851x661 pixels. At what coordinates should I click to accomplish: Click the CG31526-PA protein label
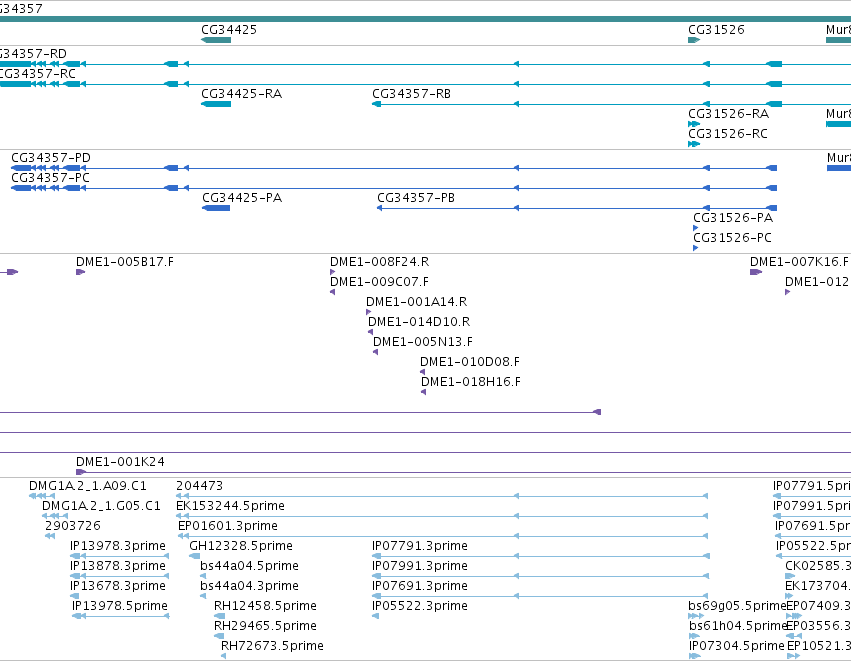click(733, 218)
